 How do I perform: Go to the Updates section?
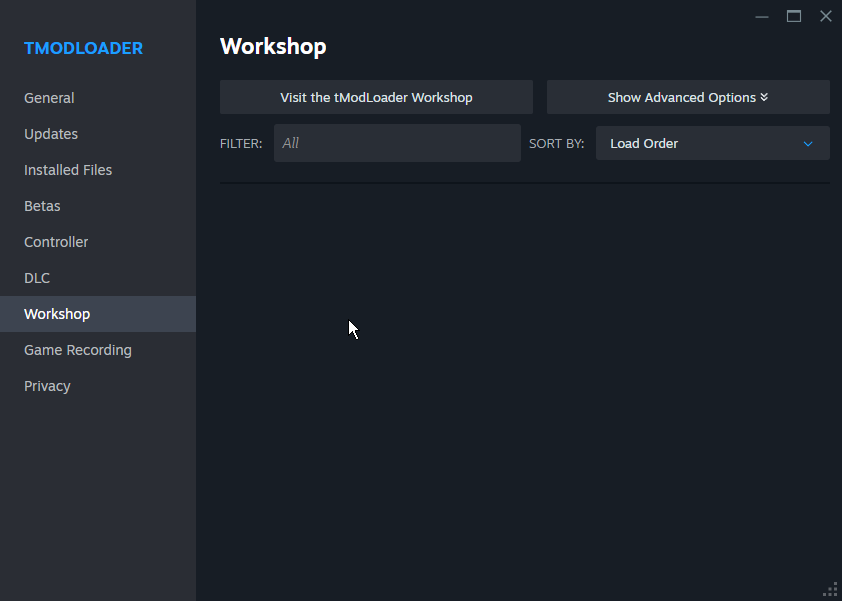(x=98, y=134)
